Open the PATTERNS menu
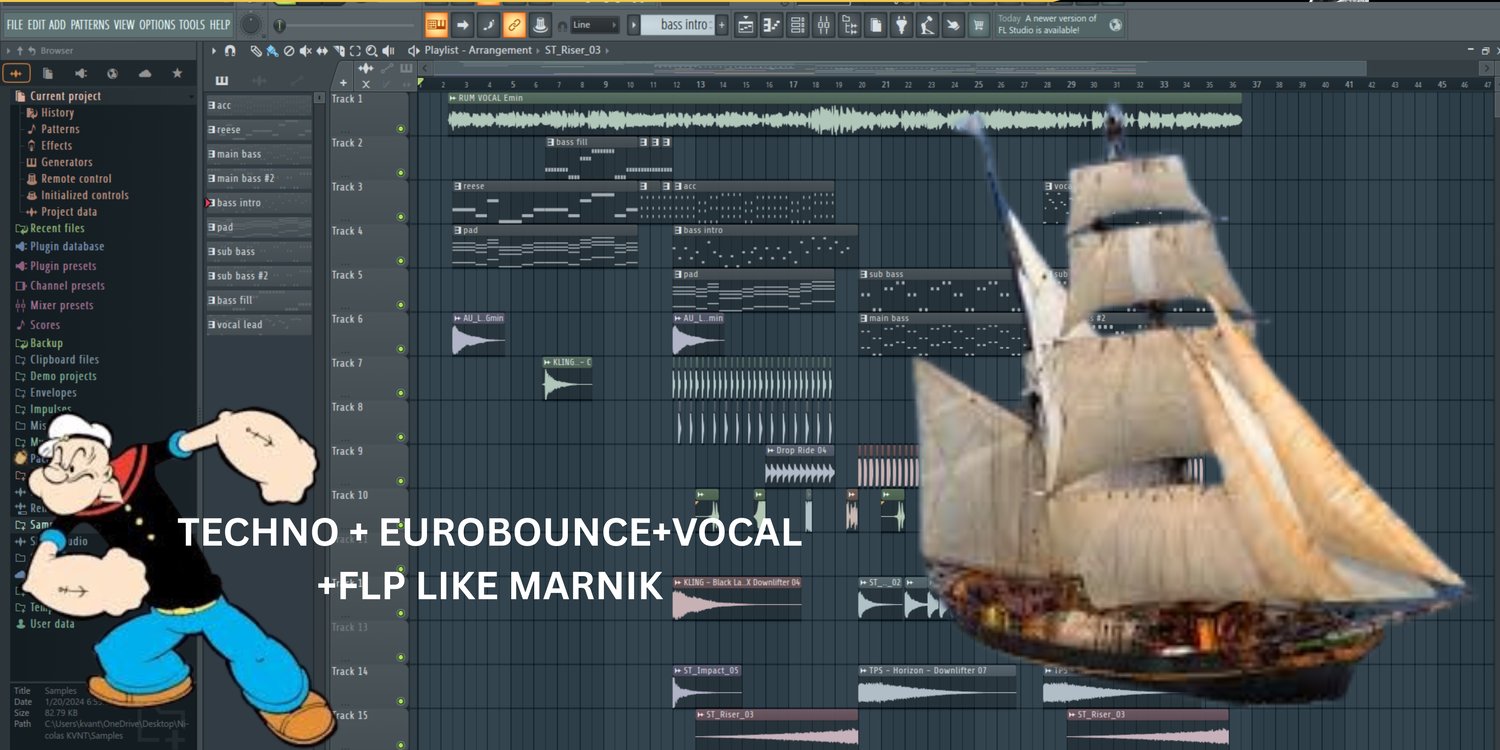Screen dimensions: 1500x750 [90, 25]
